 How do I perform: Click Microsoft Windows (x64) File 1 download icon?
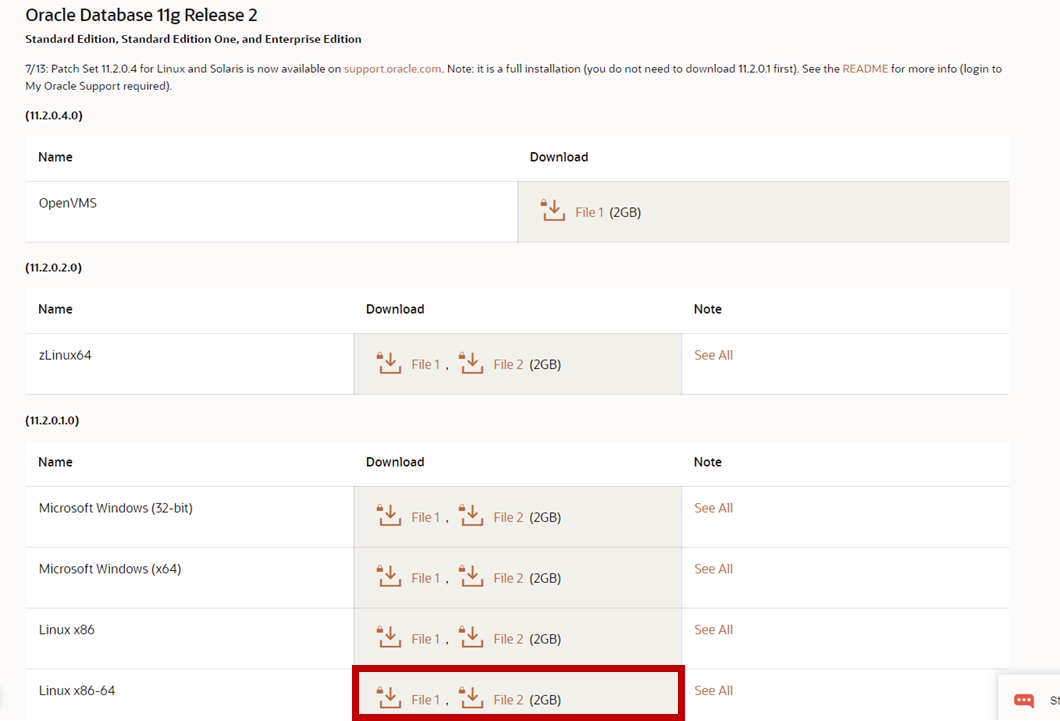[389, 576]
